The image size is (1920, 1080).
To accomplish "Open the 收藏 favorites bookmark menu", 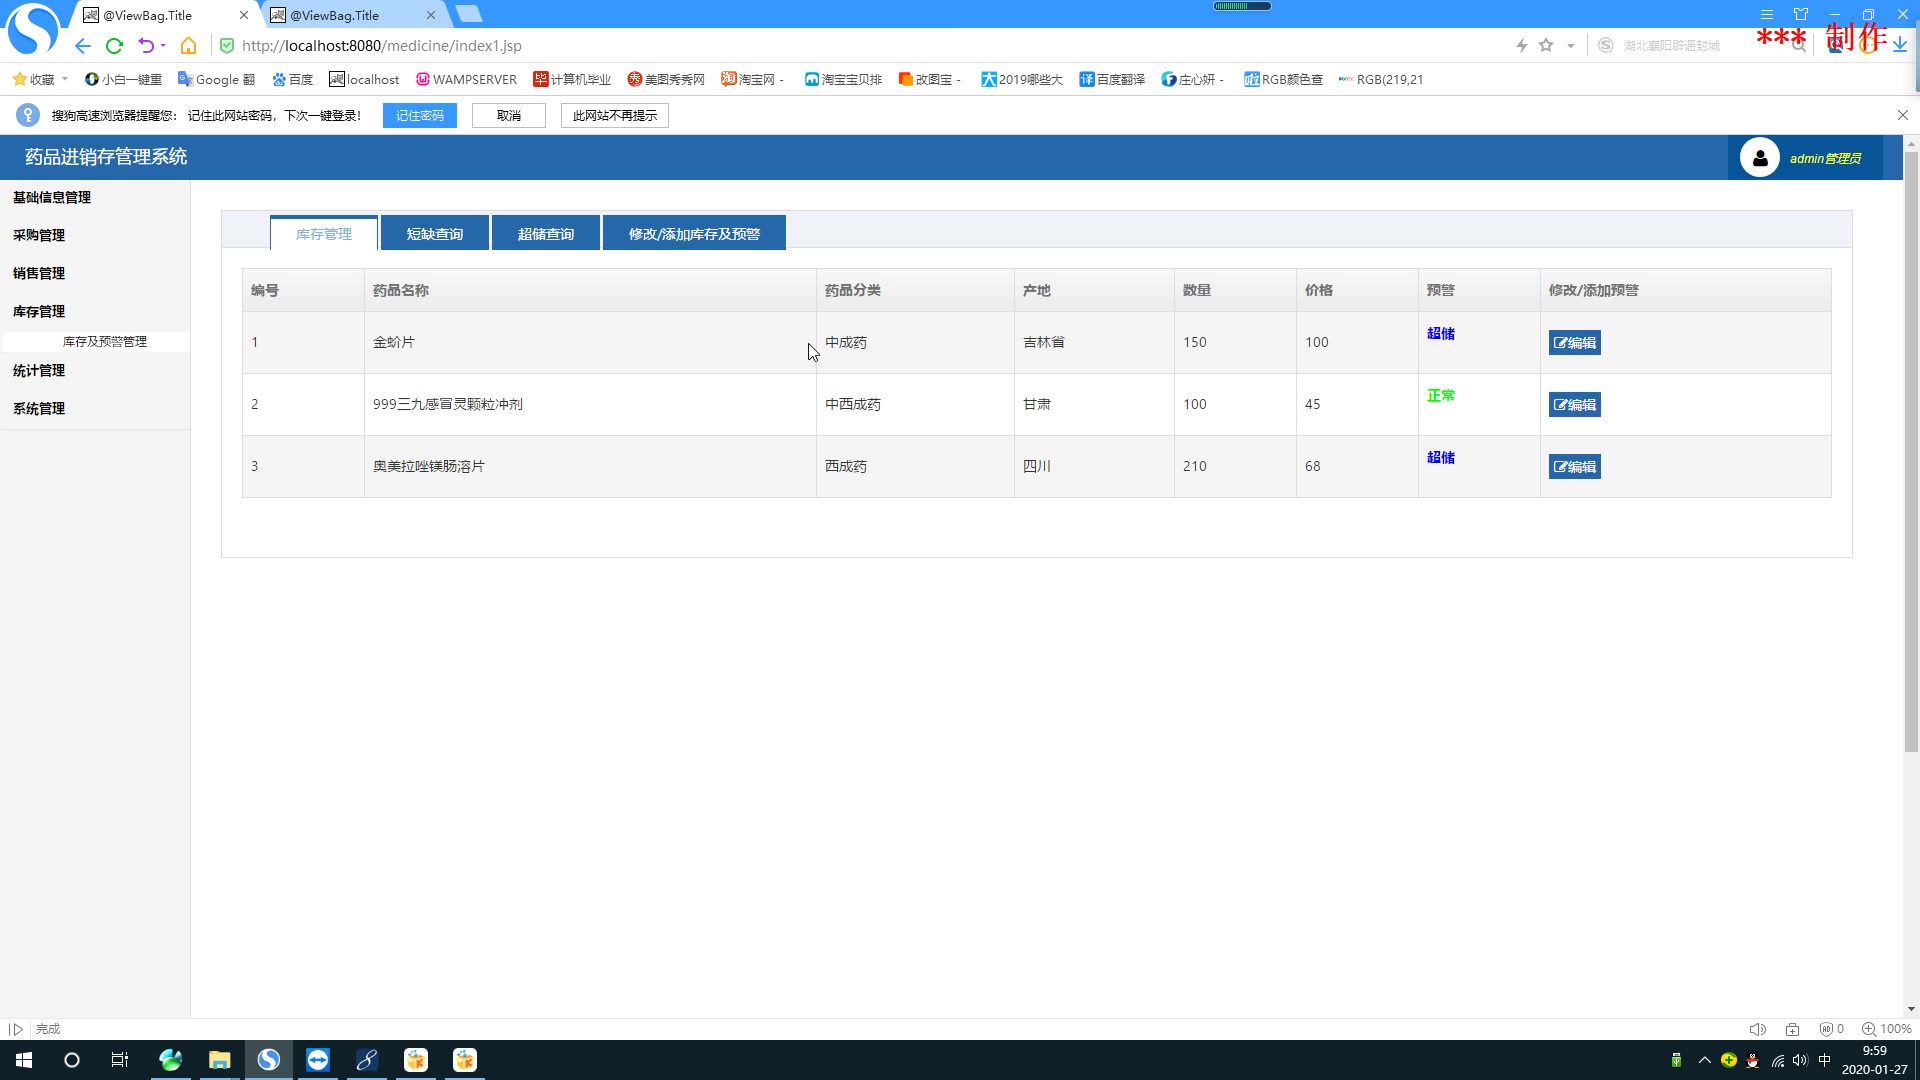I will [40, 79].
